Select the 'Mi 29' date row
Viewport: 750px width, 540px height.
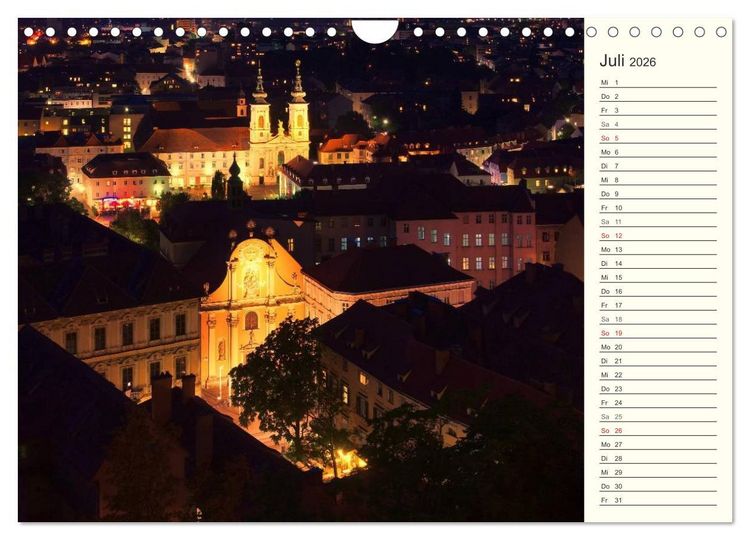click(658, 472)
